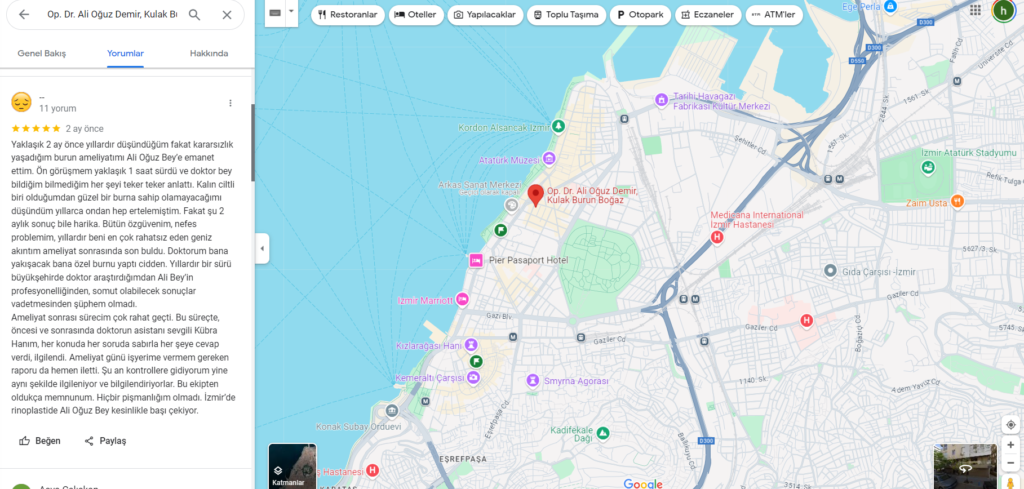
Task: Filter map by Restoranlar
Action: [x=347, y=14]
